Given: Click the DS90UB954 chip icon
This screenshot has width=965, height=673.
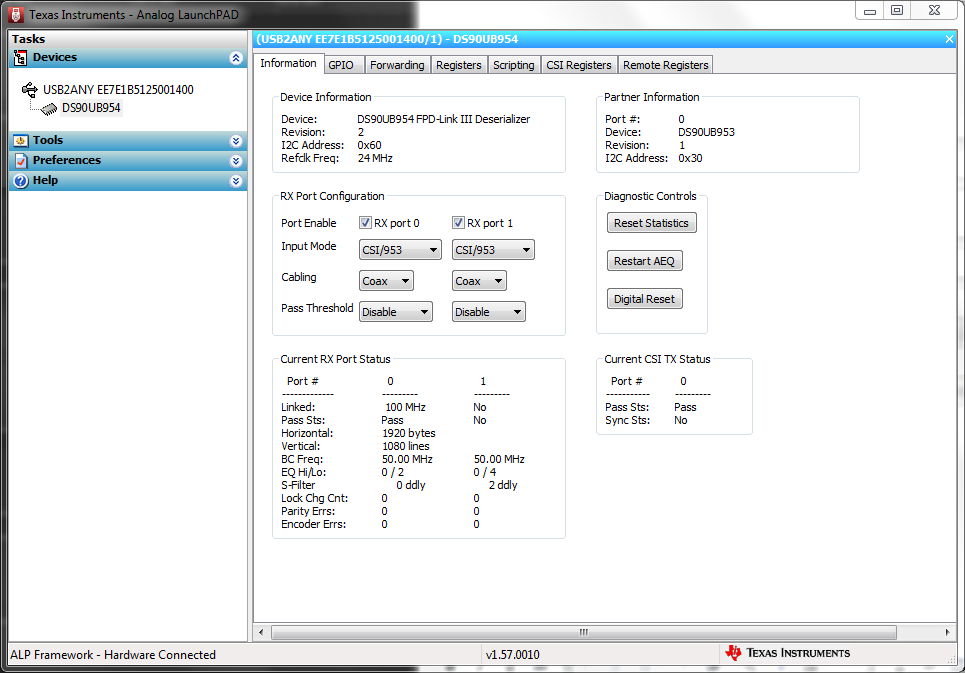Looking at the screenshot, I should point(49,109).
